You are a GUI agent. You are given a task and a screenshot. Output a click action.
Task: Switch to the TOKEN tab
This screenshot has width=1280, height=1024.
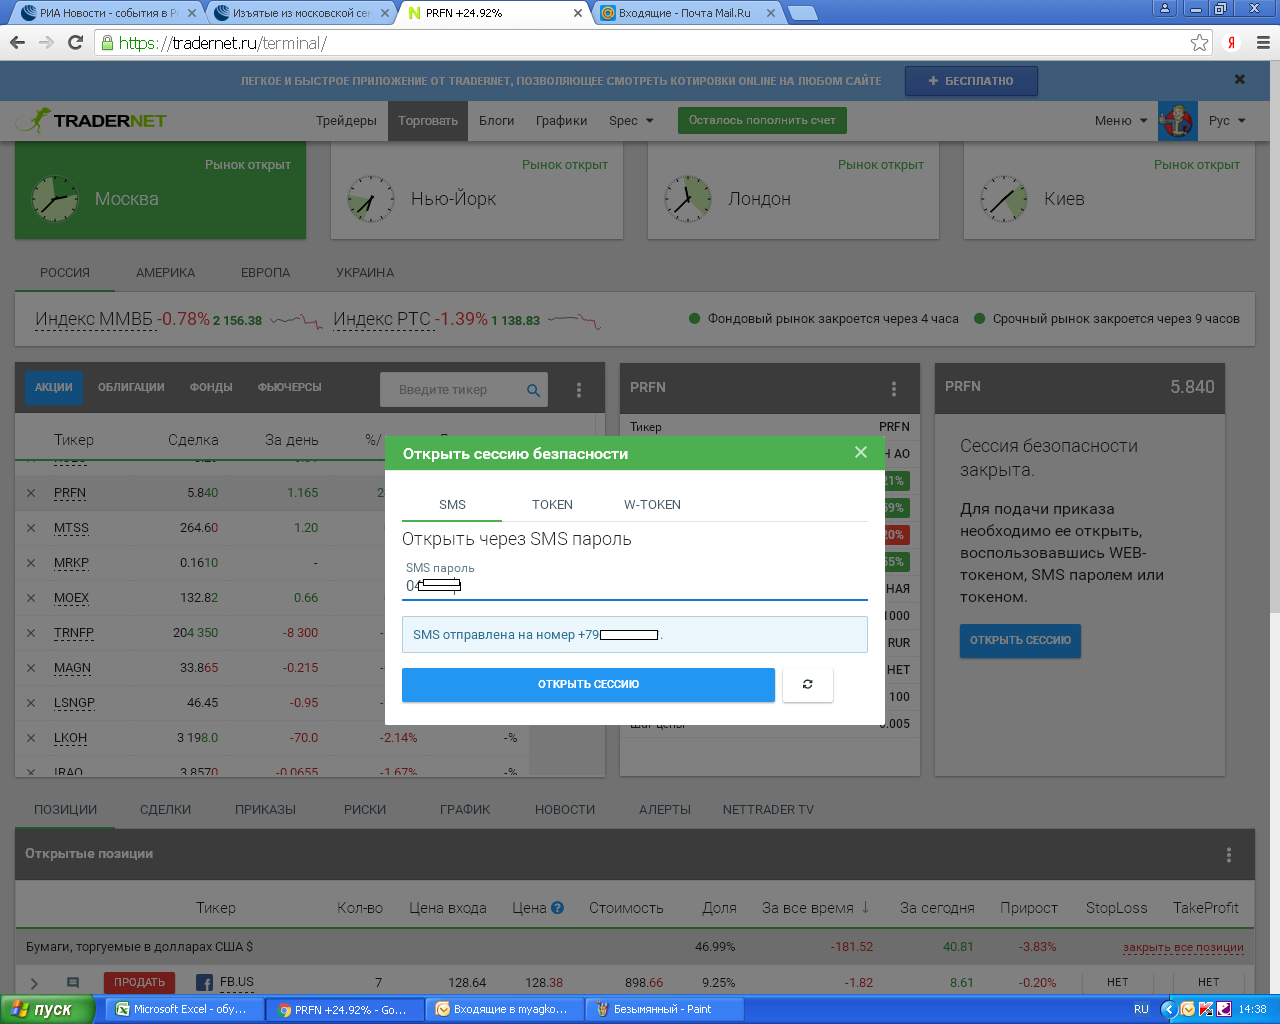(552, 505)
